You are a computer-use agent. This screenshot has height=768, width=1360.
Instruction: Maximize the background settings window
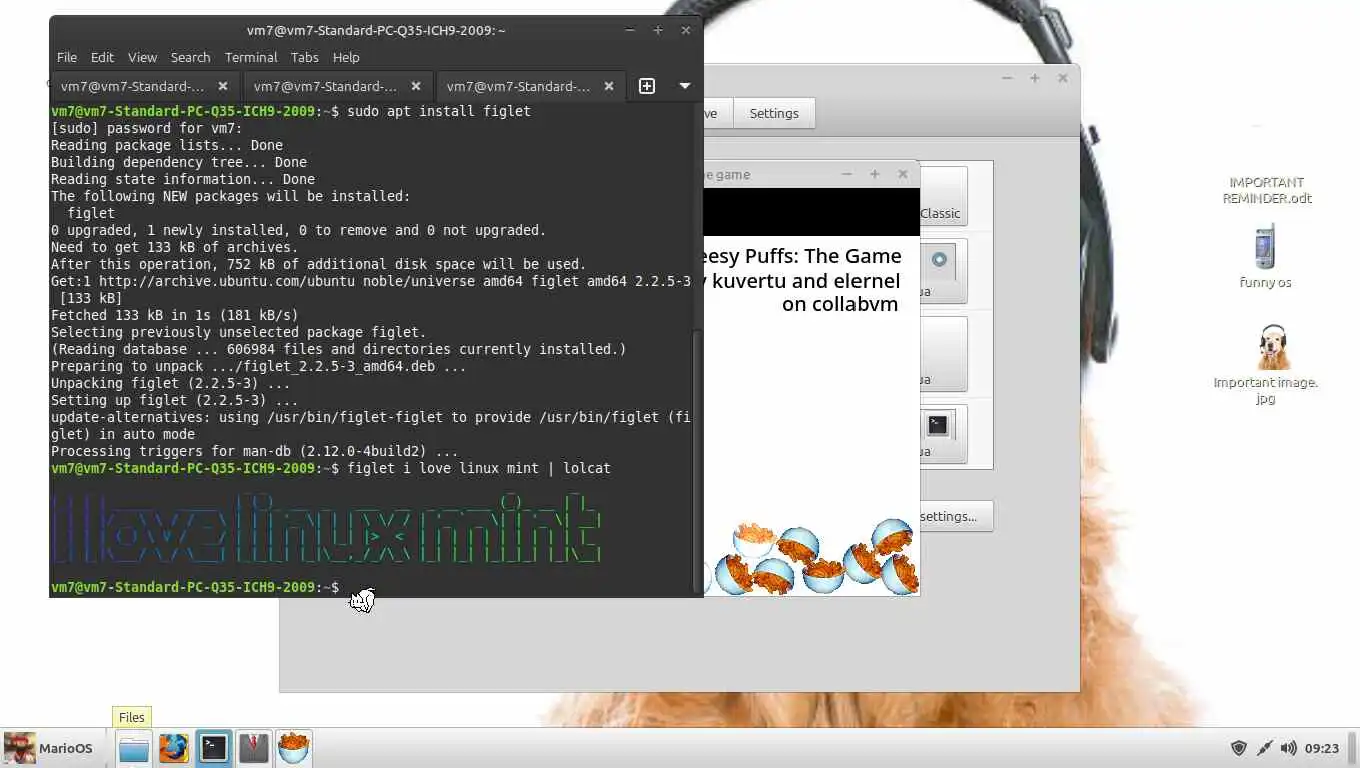[x=1035, y=78]
